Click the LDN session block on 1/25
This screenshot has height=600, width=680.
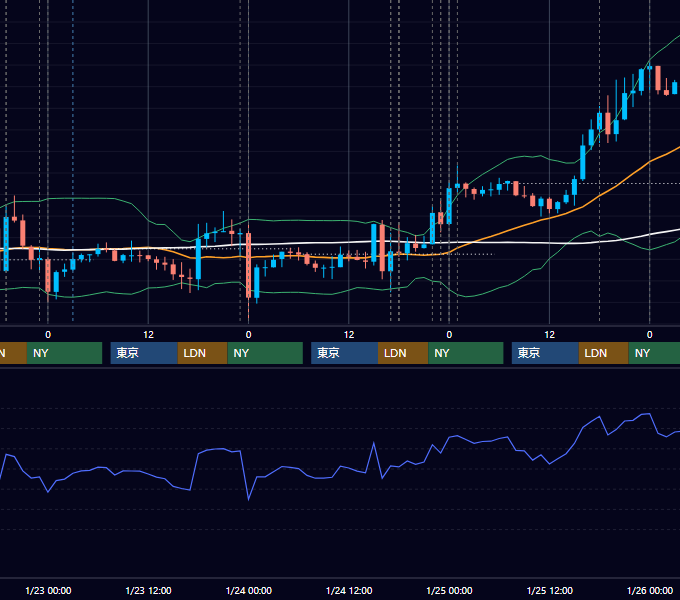point(604,353)
